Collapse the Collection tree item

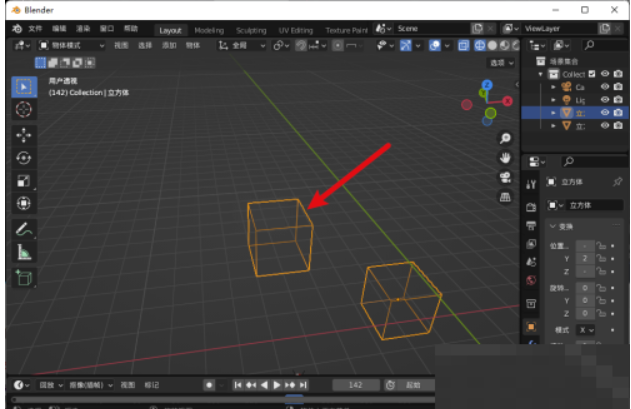(x=540, y=74)
